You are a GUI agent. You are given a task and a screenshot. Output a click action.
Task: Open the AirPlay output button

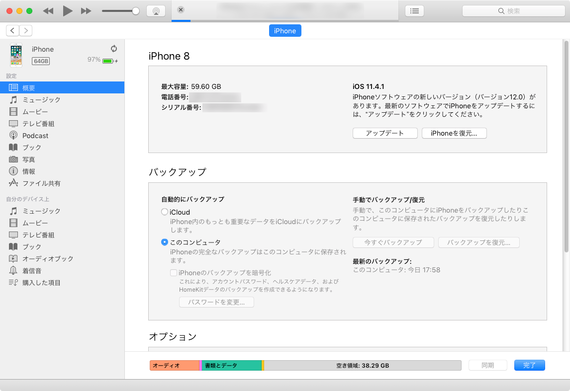coord(156,11)
